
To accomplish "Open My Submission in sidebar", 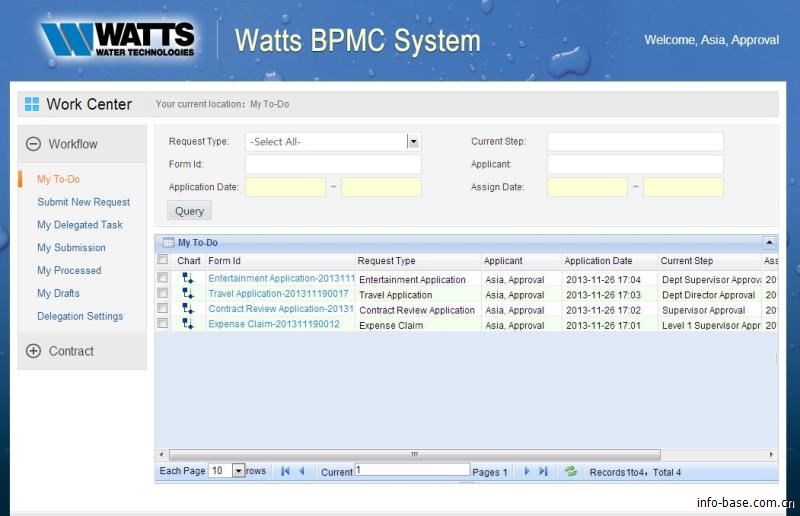I will click(x=71, y=248).
